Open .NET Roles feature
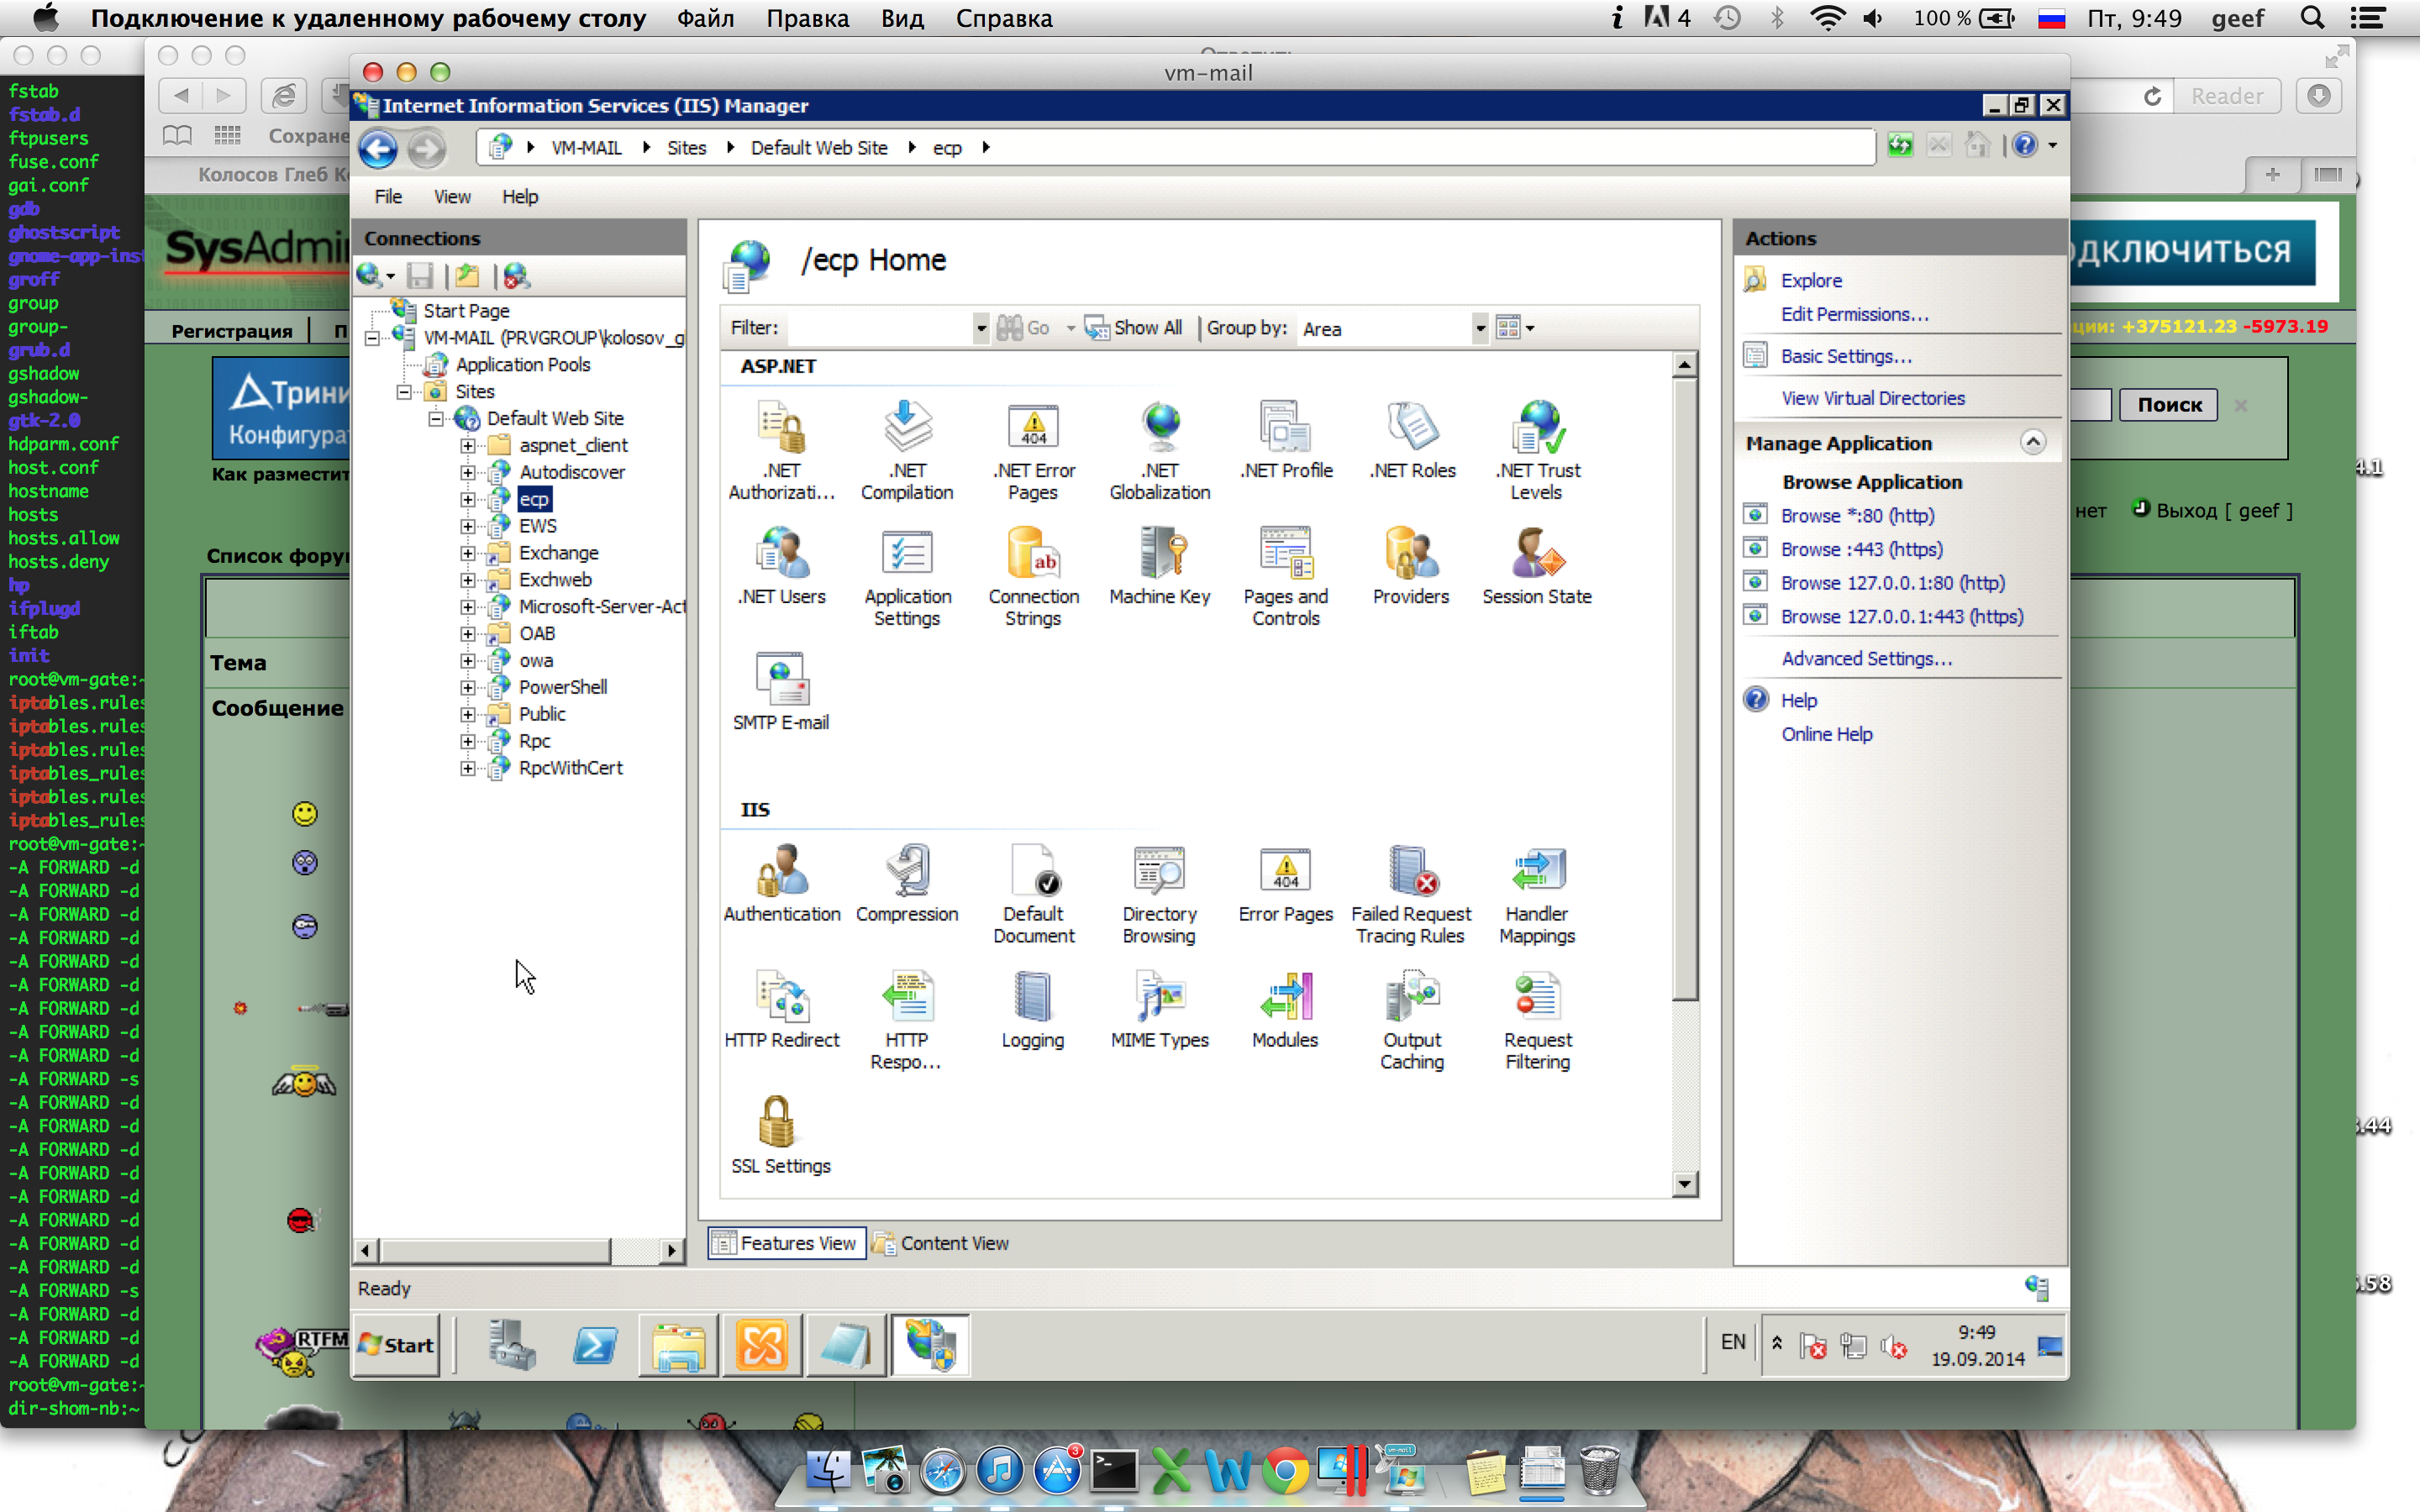 click(x=1411, y=440)
